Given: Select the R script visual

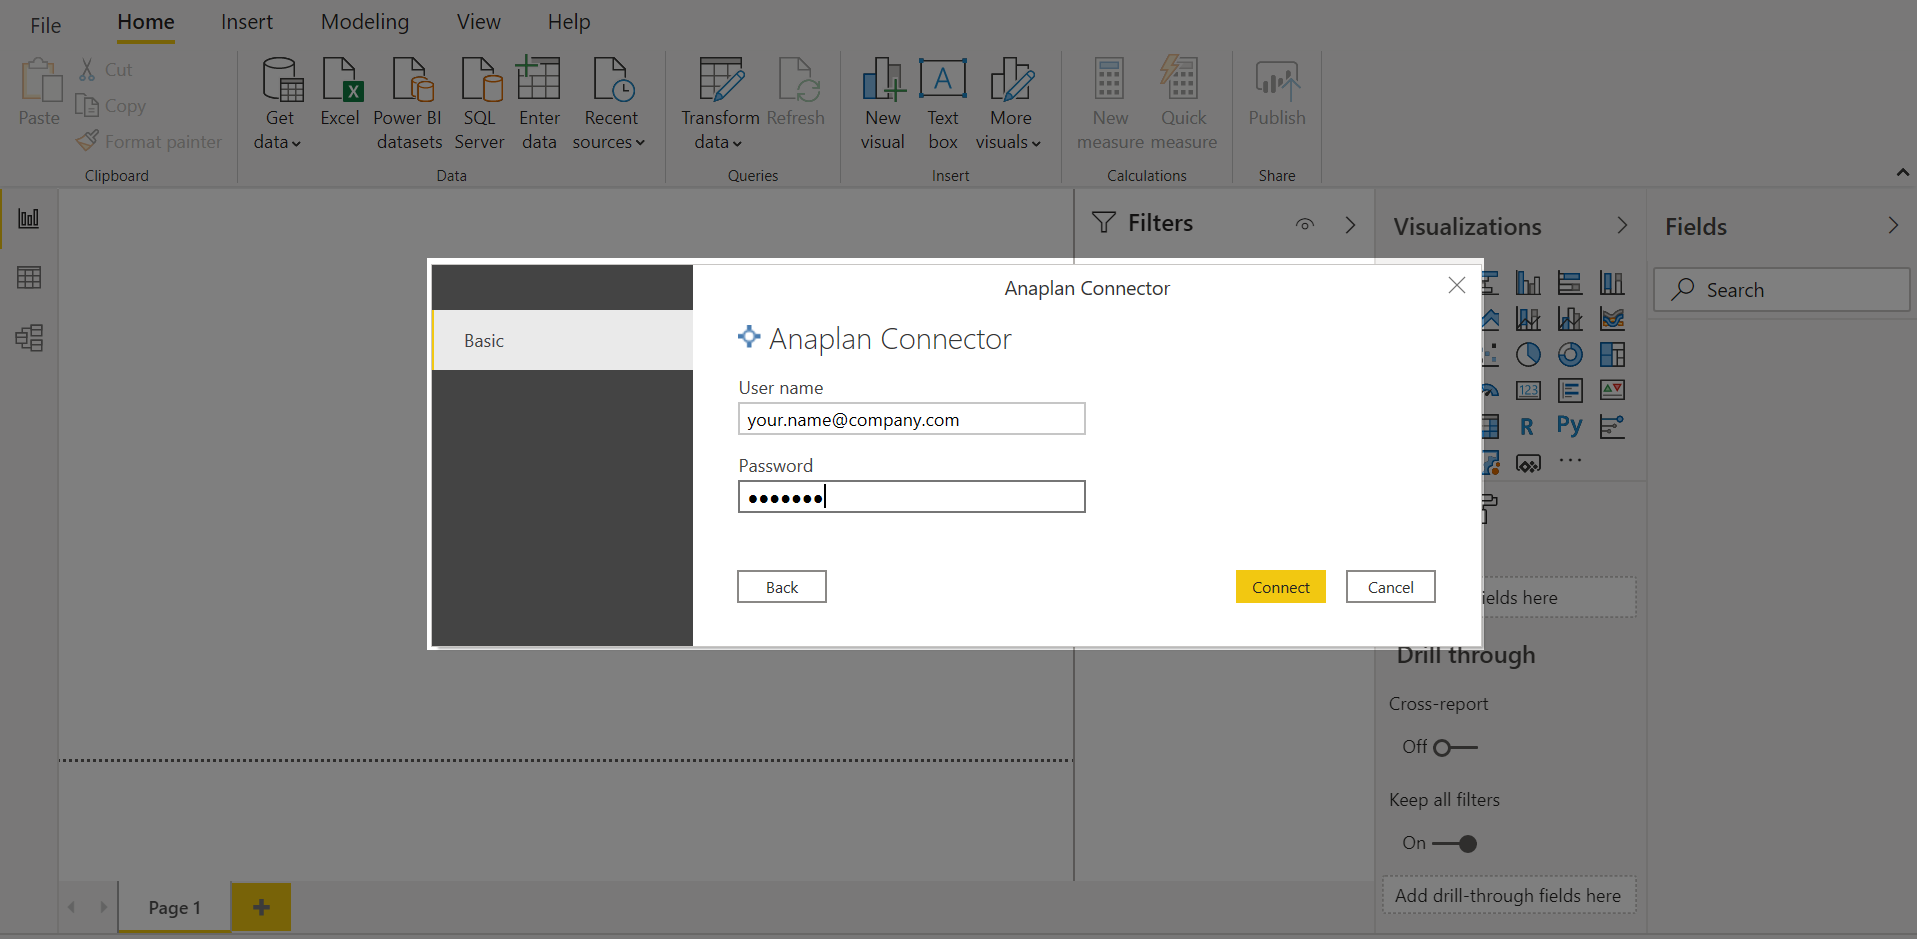Looking at the screenshot, I should click(1527, 427).
